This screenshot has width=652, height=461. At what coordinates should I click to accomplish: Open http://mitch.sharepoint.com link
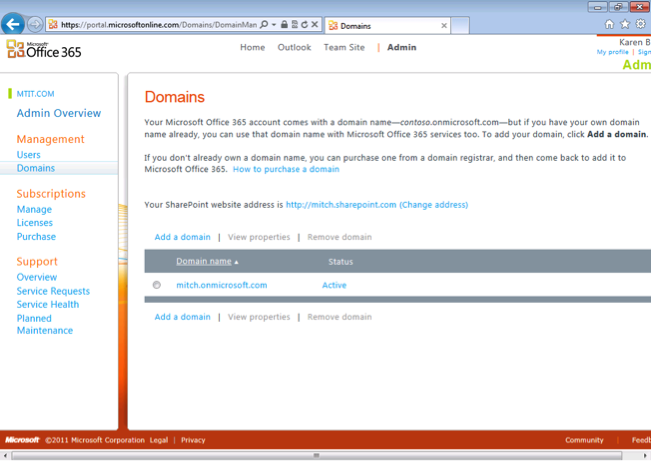[x=341, y=205]
